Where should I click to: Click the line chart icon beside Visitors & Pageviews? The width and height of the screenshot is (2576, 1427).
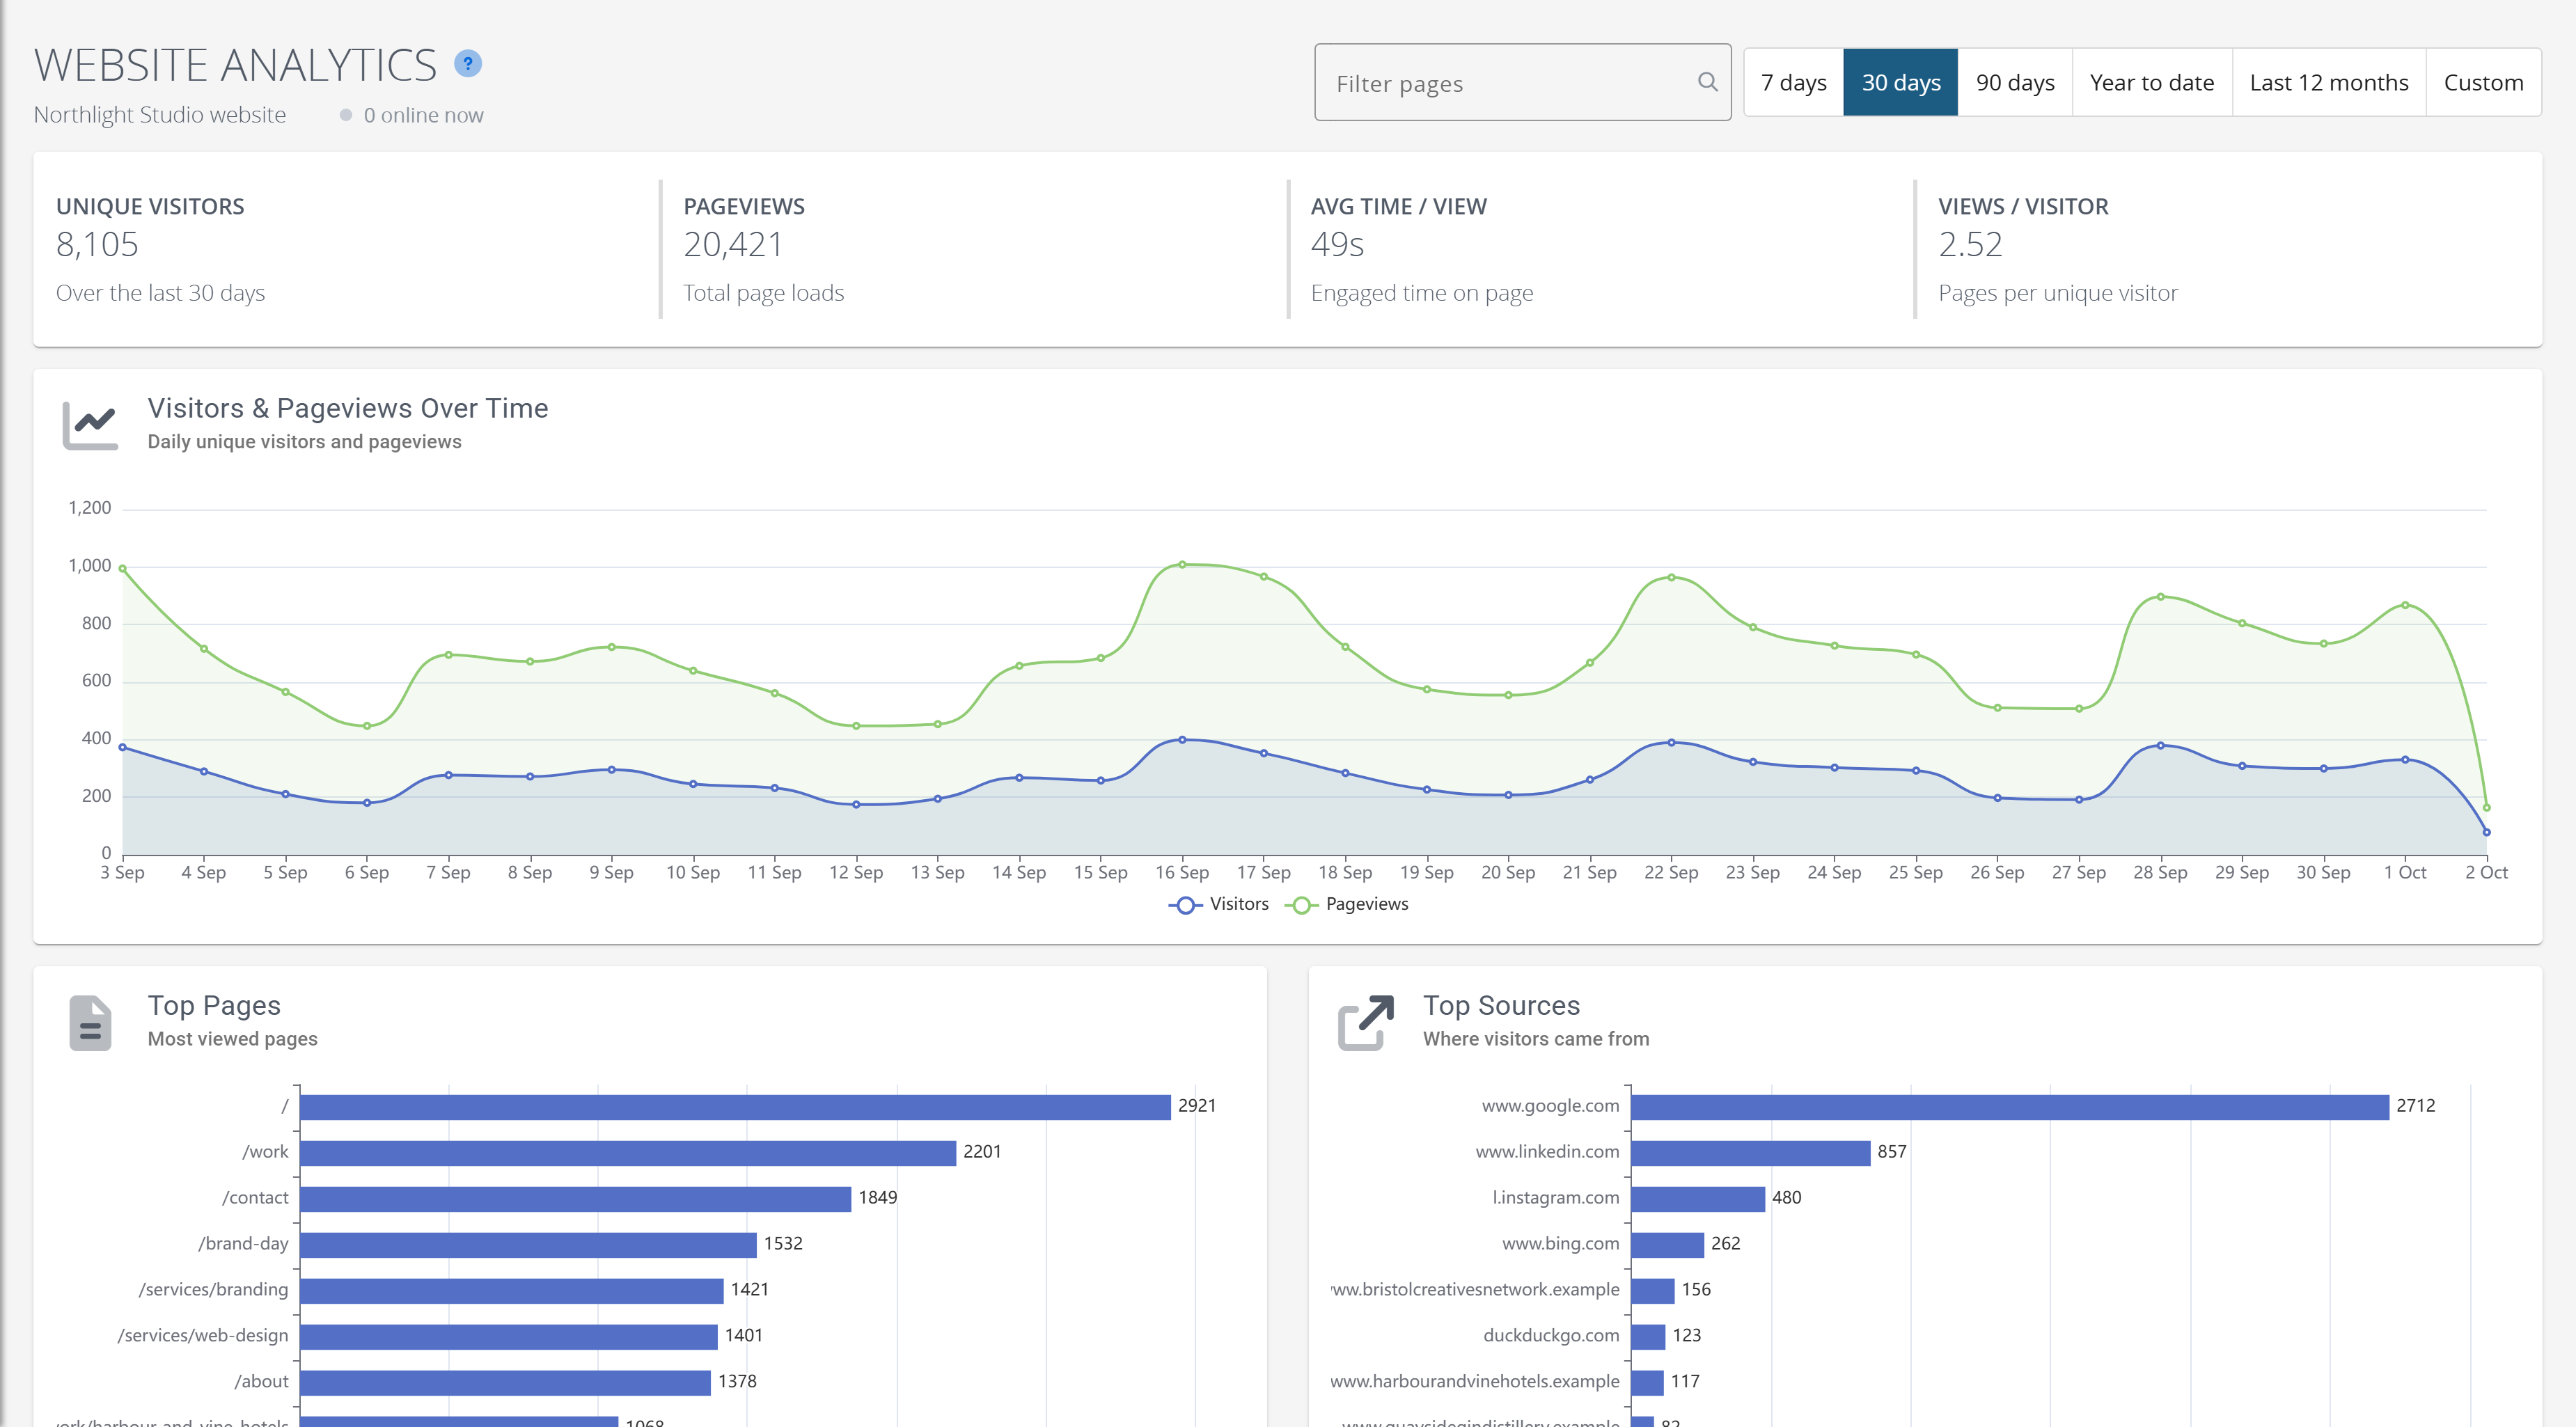[90, 425]
